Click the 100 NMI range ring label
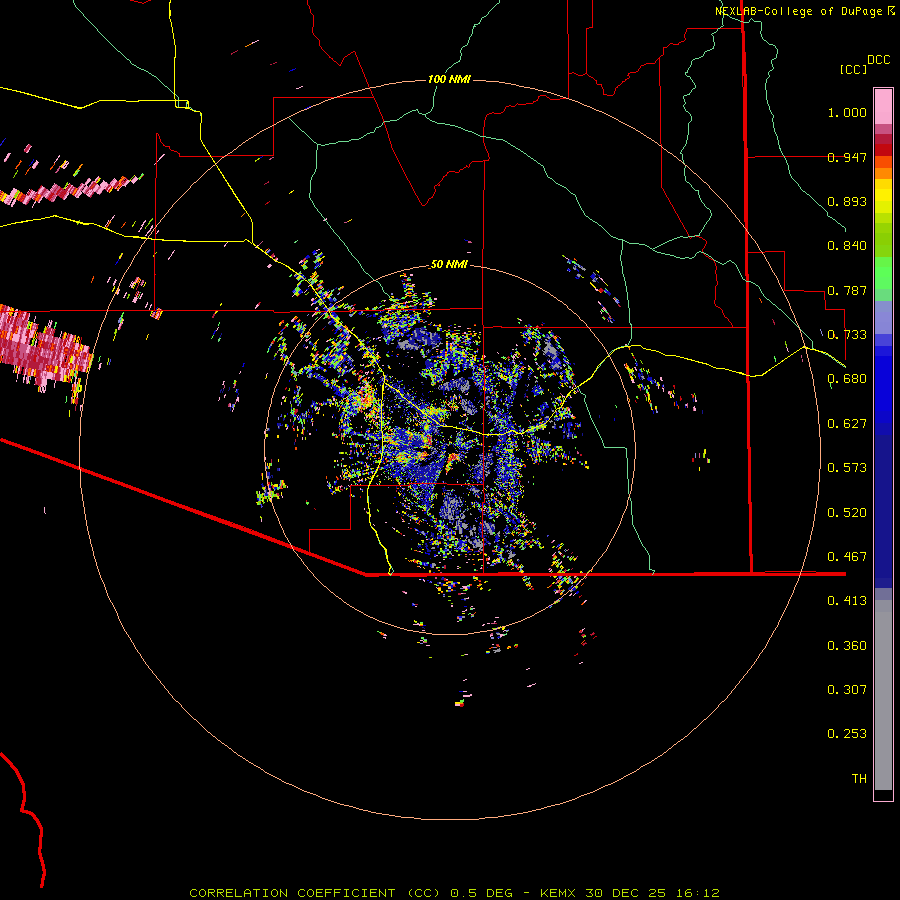 pos(449,79)
